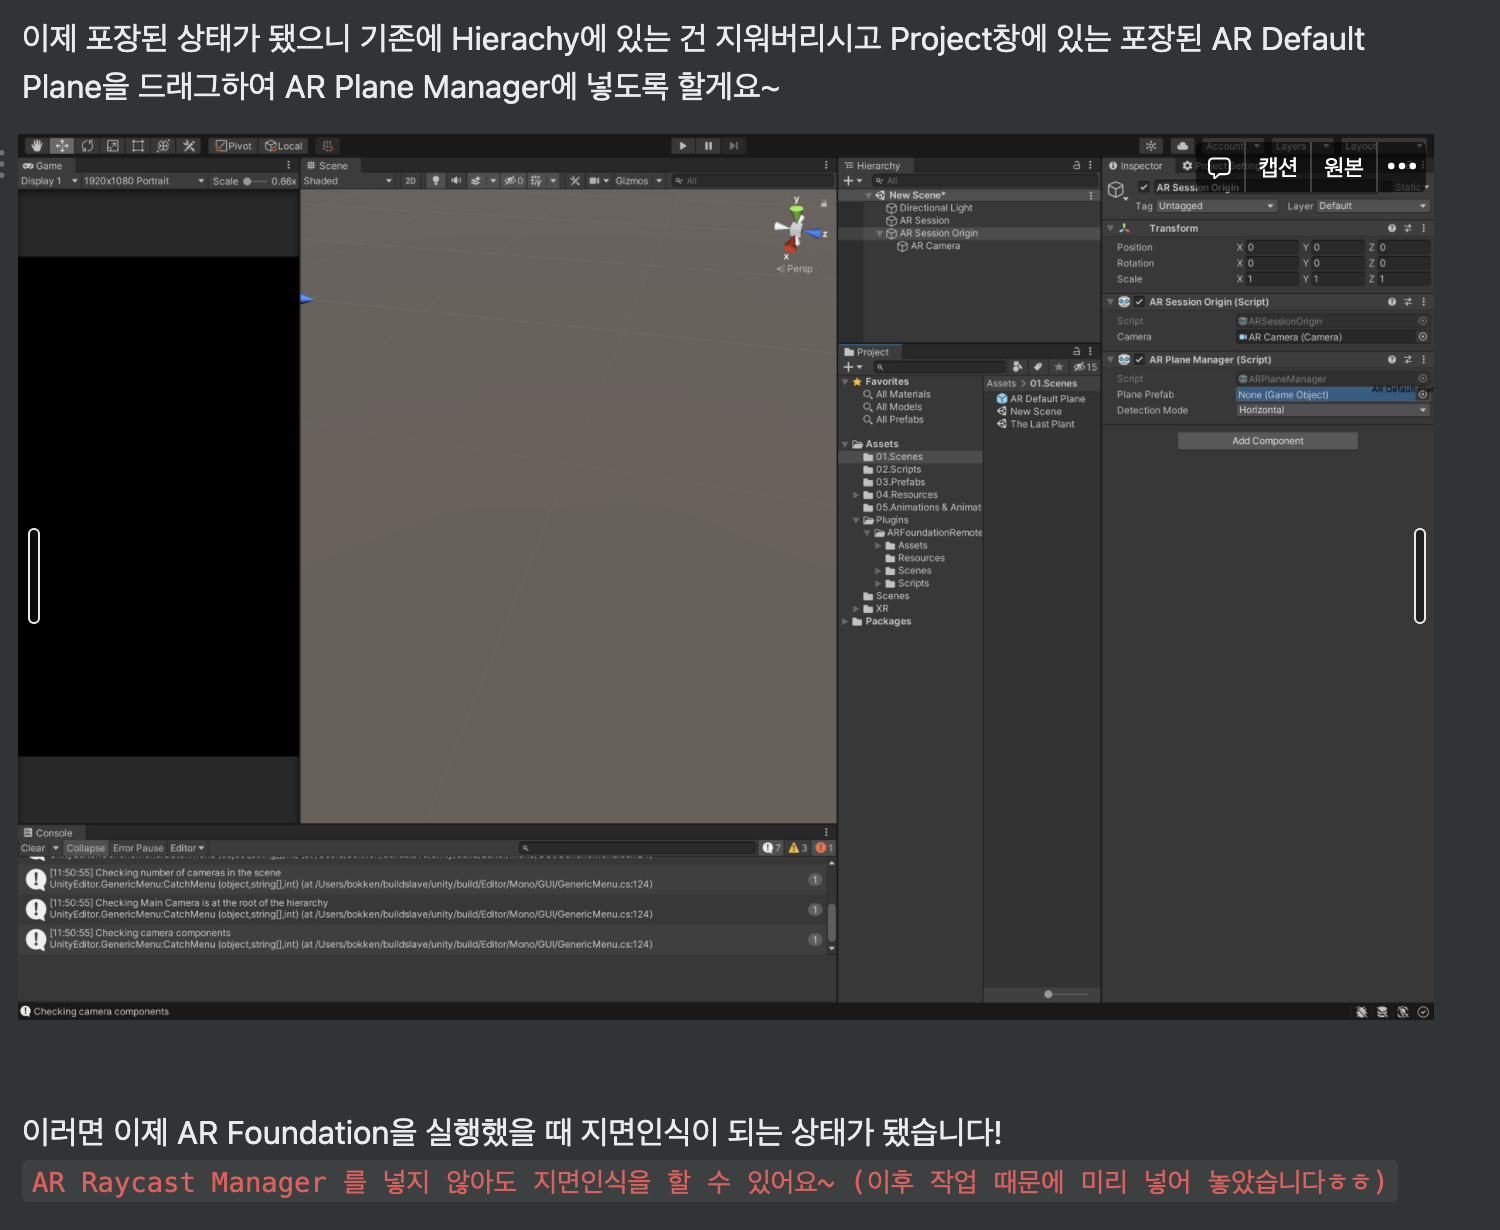1500x1230 pixels.
Task: Open the Hierarchy create plus menu
Action: click(x=852, y=181)
